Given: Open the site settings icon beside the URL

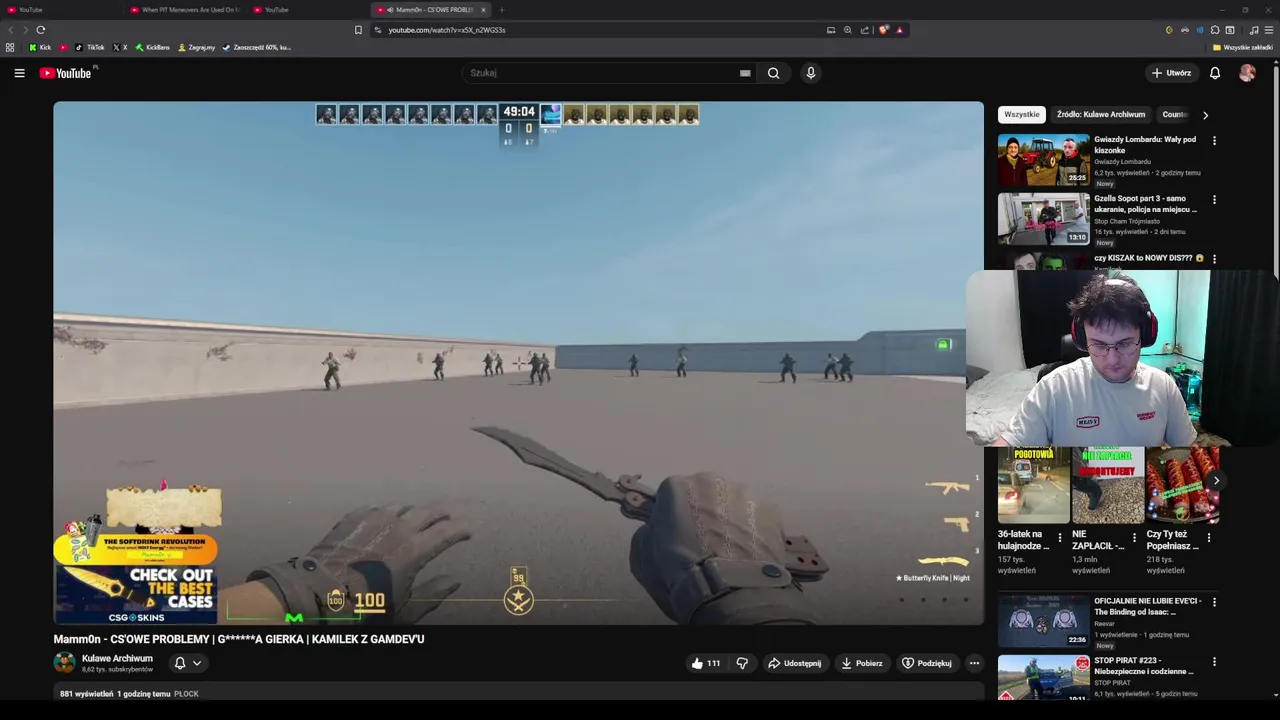Looking at the screenshot, I should (378, 30).
